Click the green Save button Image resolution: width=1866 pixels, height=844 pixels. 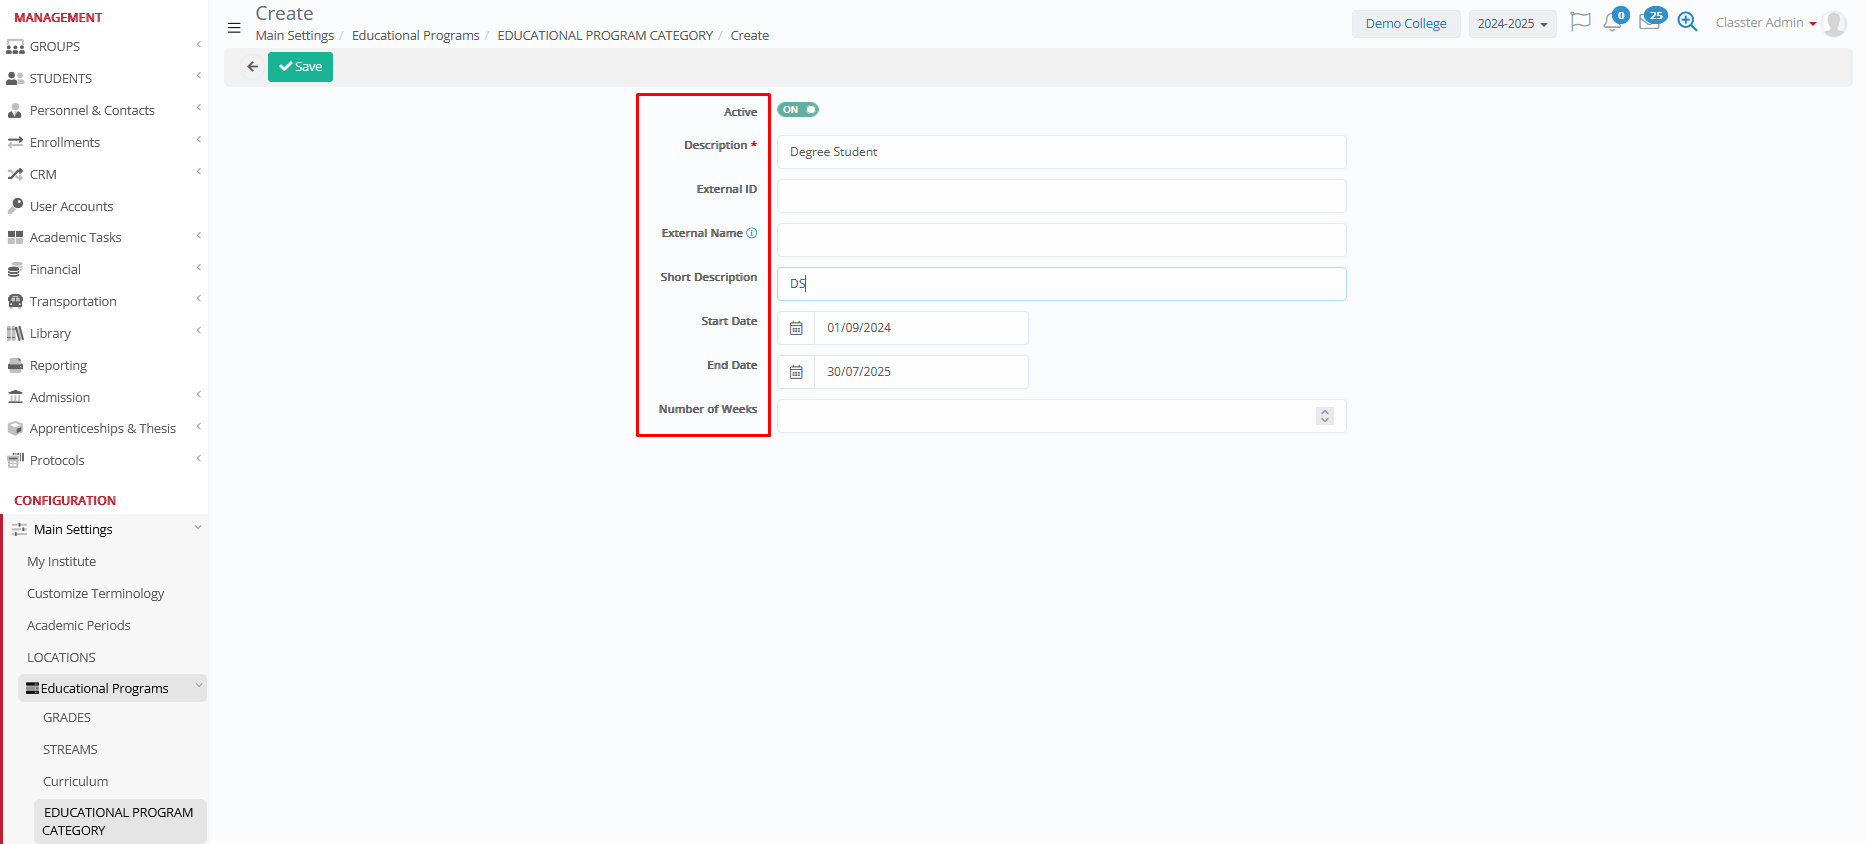tap(300, 67)
